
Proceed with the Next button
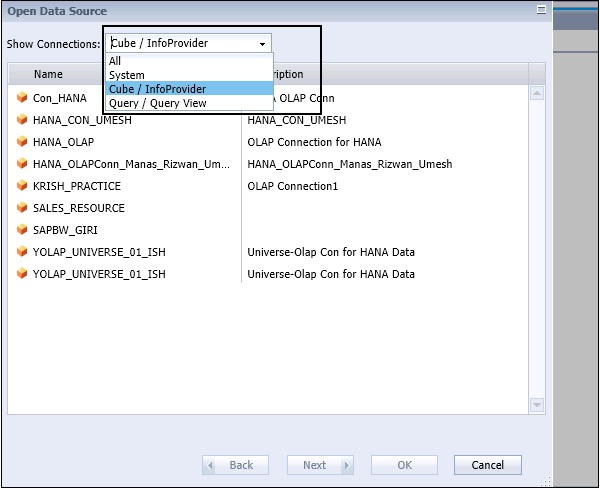click(x=320, y=465)
